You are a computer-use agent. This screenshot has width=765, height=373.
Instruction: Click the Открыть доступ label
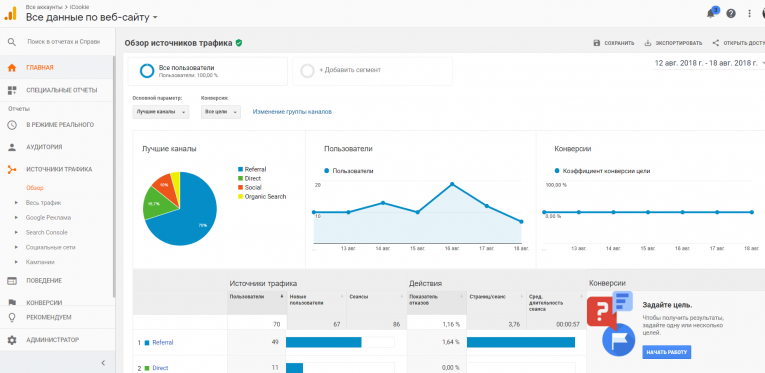click(744, 43)
